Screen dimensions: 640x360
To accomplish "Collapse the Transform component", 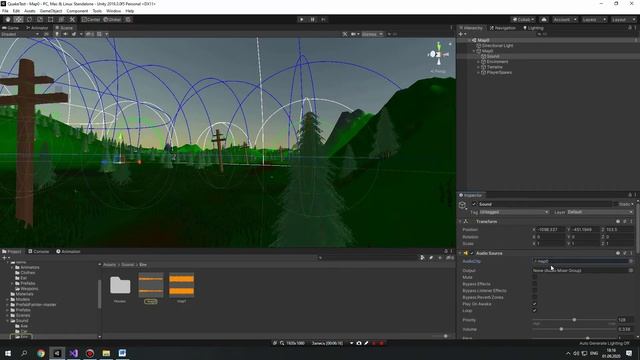I will click(x=460, y=222).
